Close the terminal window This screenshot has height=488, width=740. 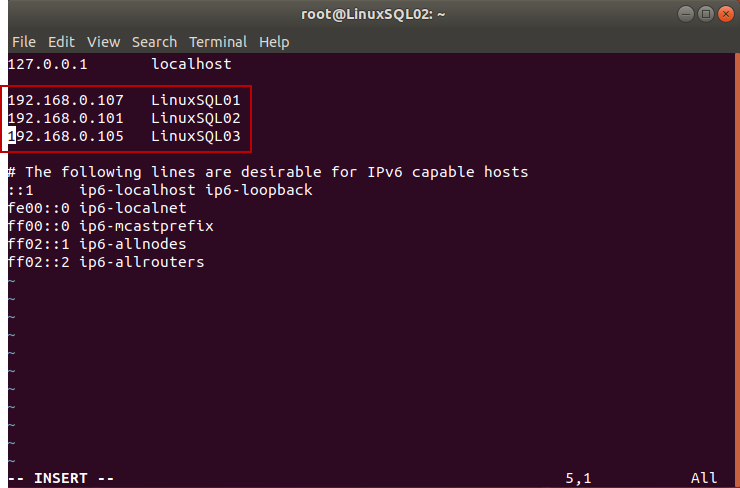tap(724, 14)
